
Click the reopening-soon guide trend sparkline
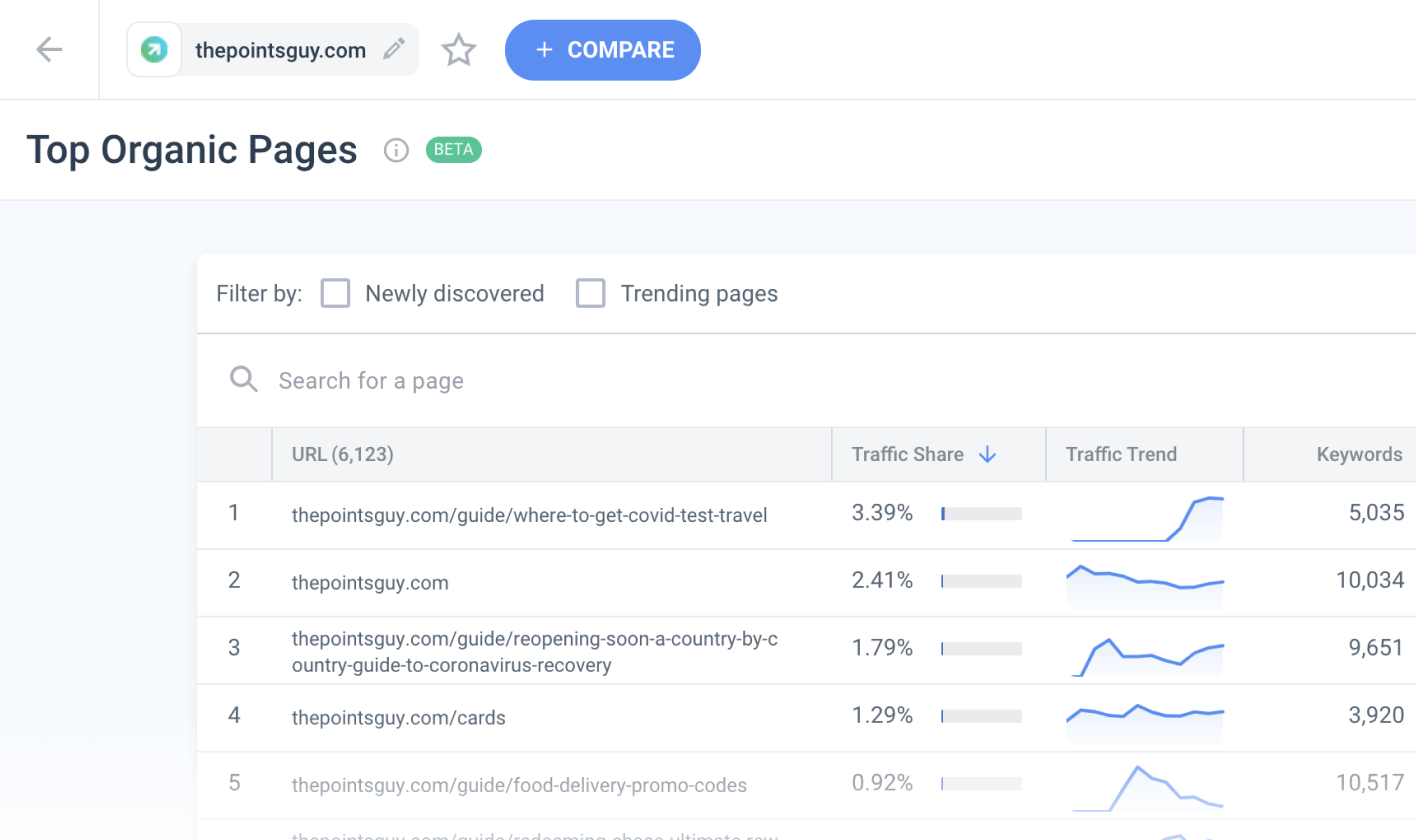click(1145, 656)
